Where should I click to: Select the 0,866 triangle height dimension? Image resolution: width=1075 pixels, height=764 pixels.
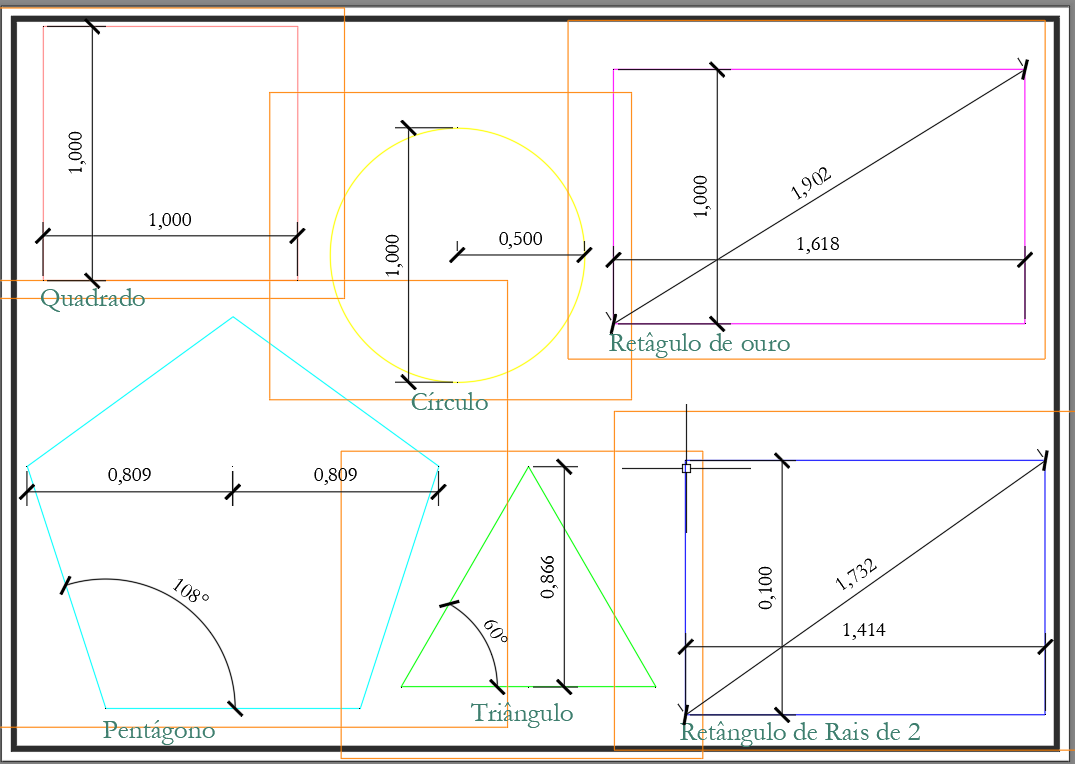pos(547,577)
